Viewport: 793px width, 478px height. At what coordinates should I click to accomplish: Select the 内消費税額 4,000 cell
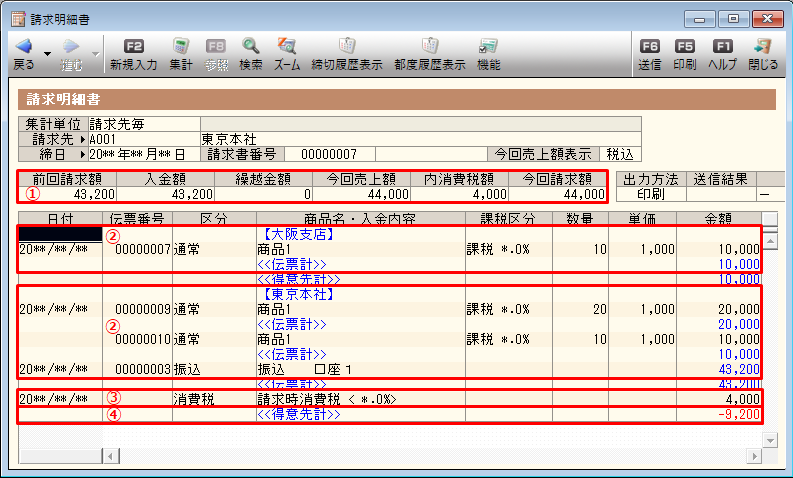[460, 194]
